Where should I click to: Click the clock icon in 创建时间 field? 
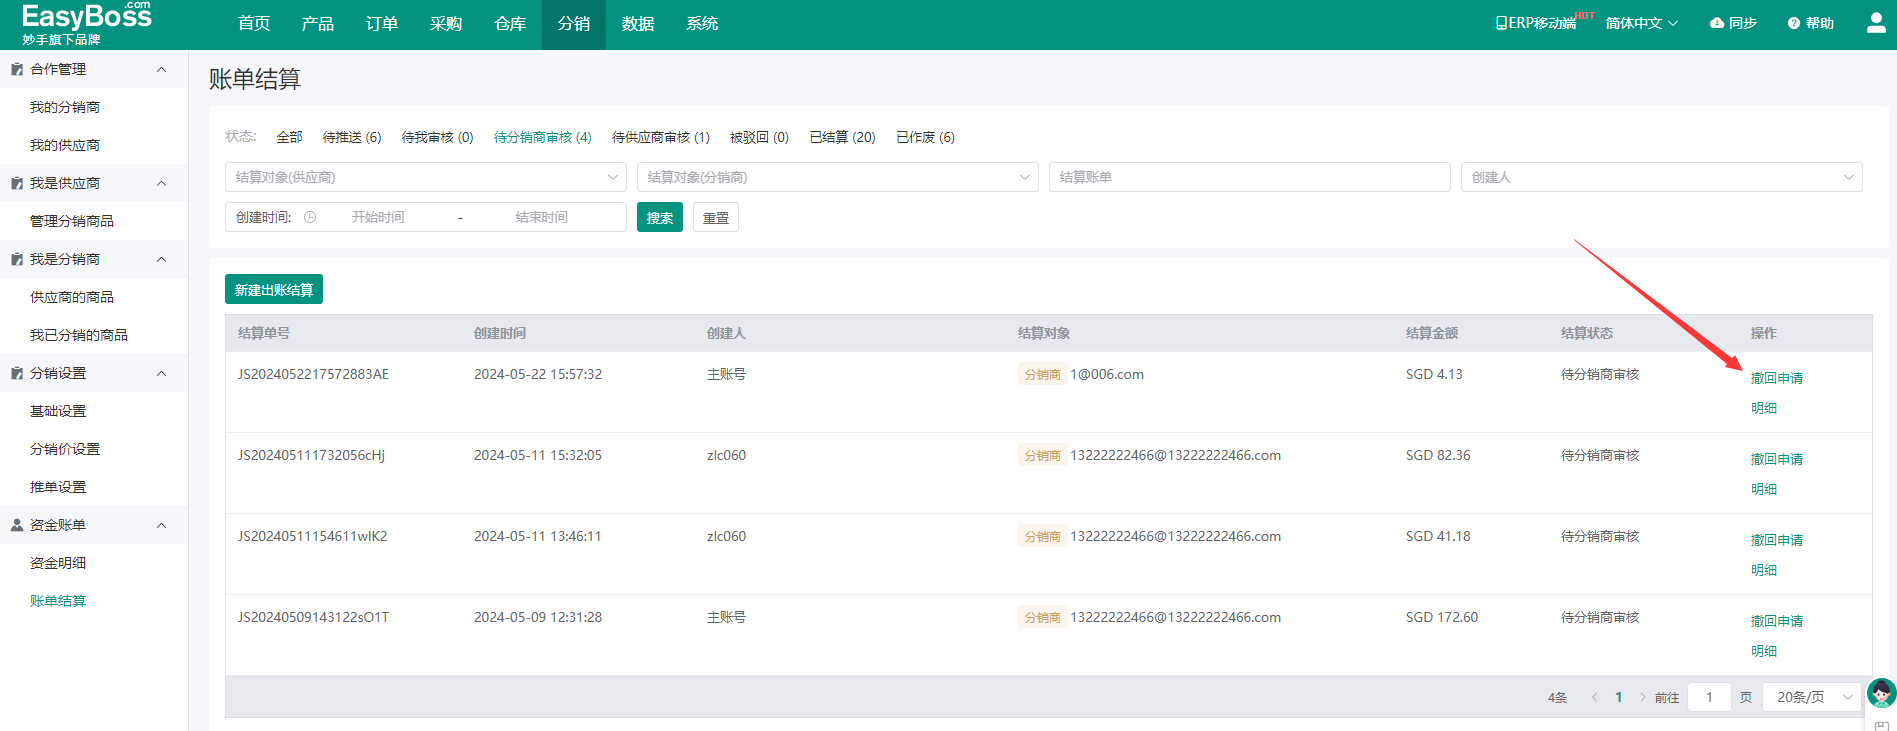[310, 217]
